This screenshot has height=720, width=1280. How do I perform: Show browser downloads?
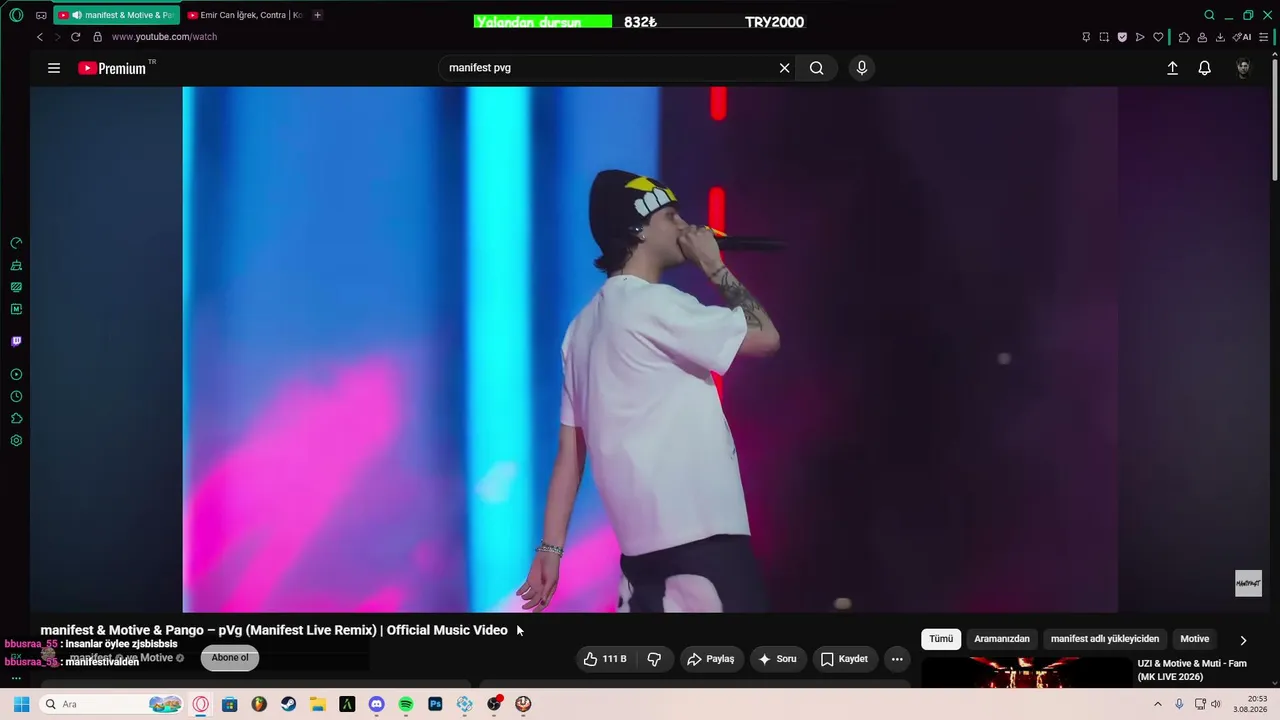click(1220, 37)
